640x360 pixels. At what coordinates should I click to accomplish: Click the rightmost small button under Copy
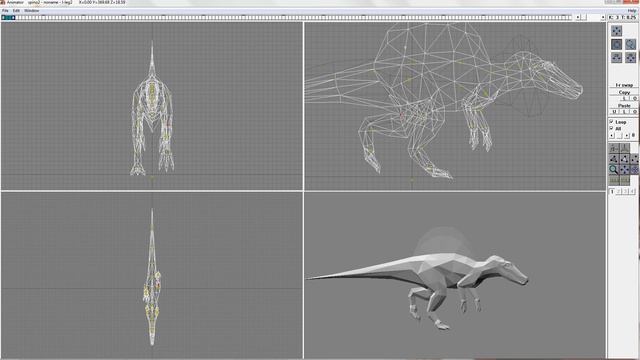[x=635, y=98]
